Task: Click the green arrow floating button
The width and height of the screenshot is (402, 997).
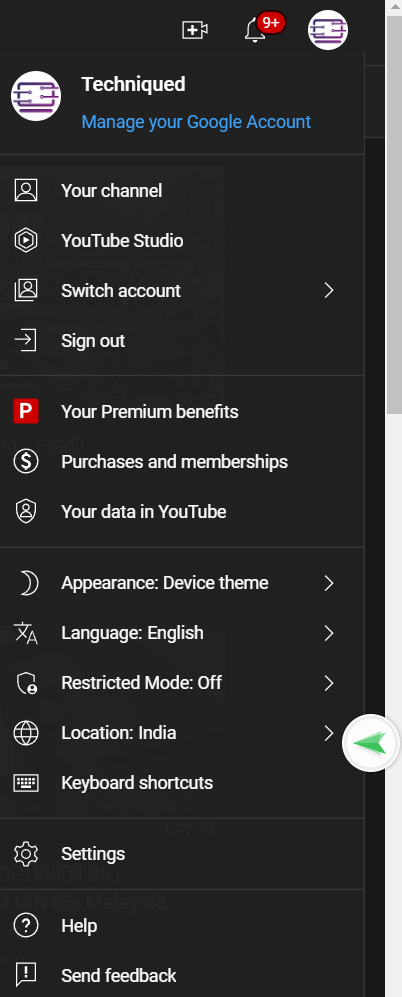Action: [x=371, y=743]
